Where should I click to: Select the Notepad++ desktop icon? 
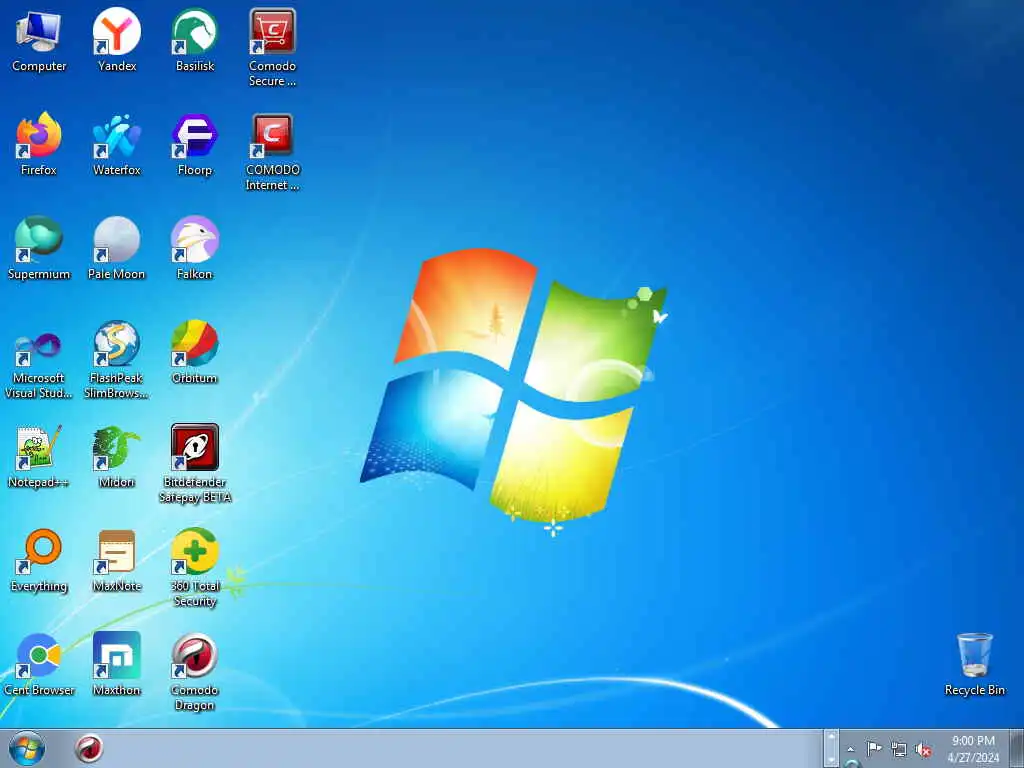coord(39,456)
